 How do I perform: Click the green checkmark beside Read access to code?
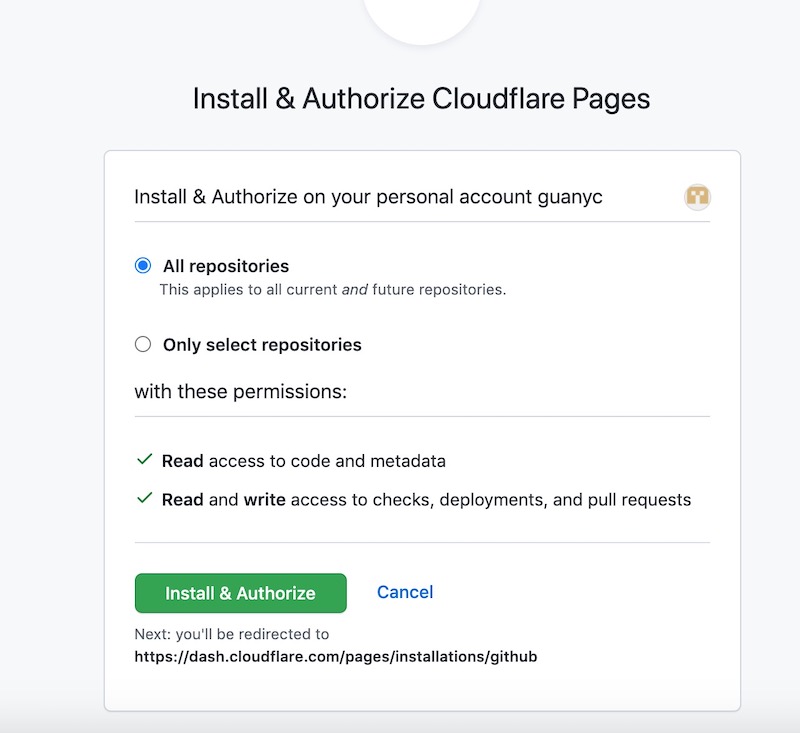click(145, 459)
